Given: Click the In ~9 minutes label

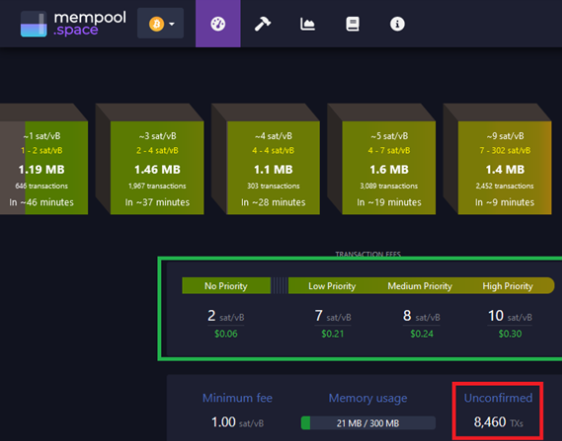Looking at the screenshot, I should pyautogui.click(x=505, y=202).
